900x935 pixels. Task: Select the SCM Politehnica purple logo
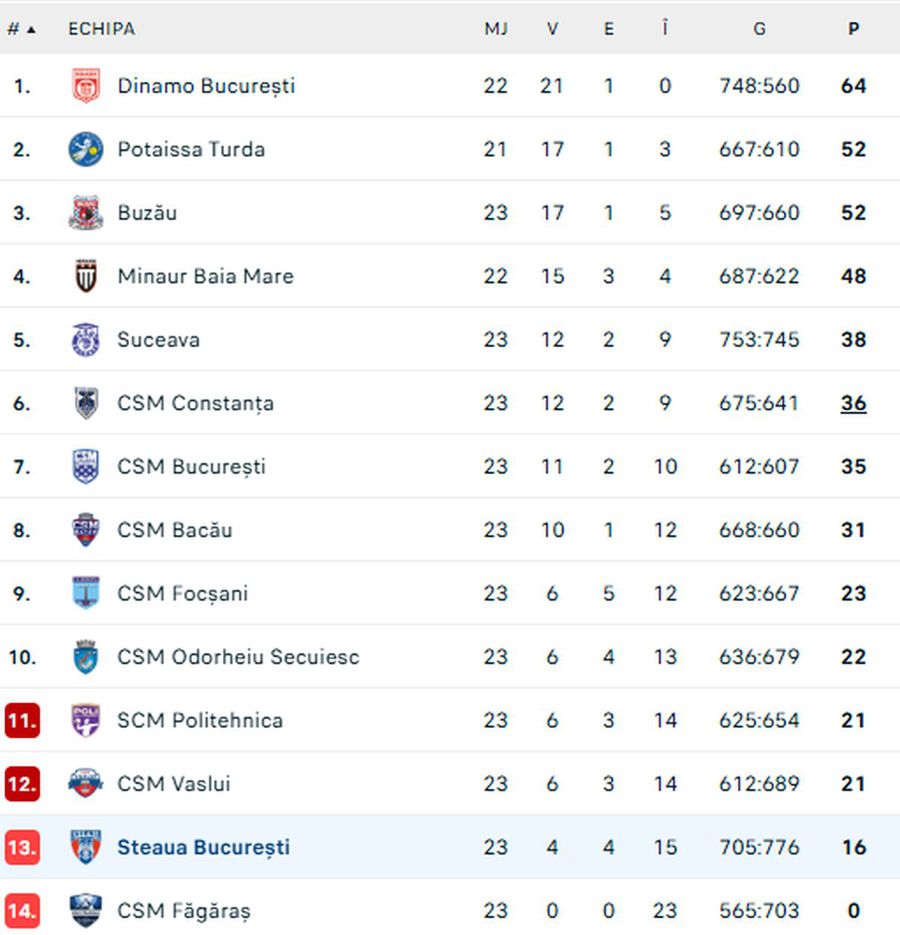87,720
